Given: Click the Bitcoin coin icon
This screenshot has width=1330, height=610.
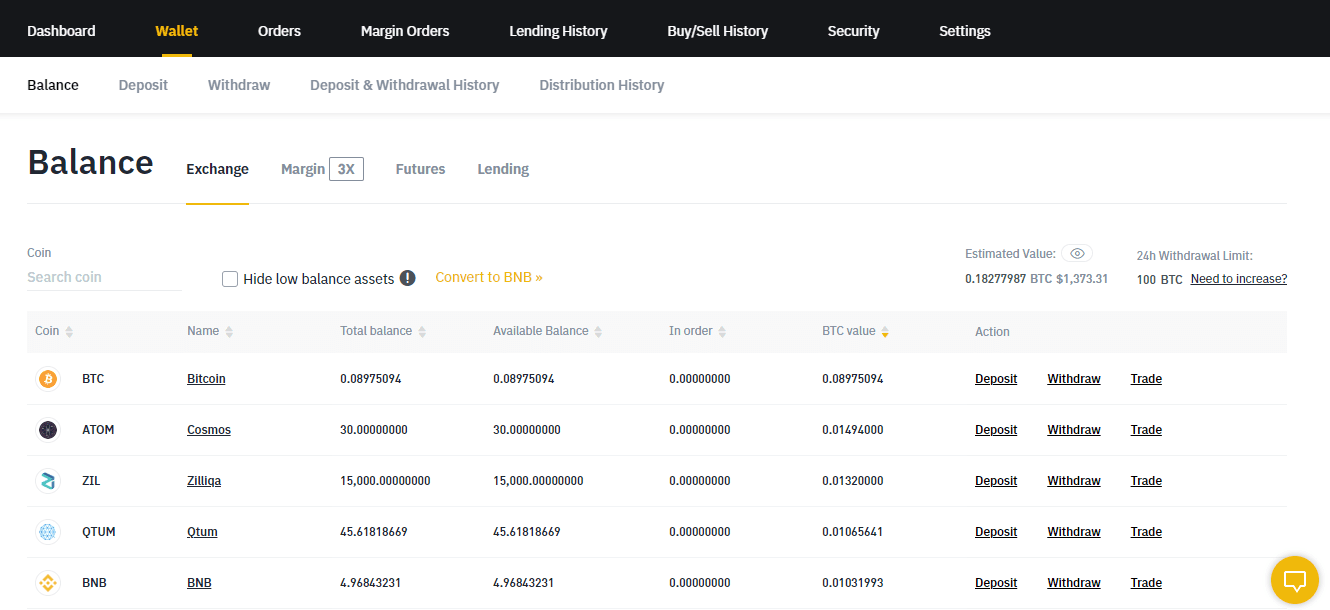Looking at the screenshot, I should (x=47, y=379).
